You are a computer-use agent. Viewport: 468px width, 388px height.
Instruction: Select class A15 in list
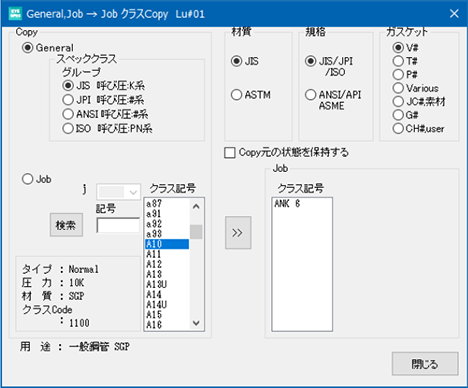pyautogui.click(x=167, y=314)
